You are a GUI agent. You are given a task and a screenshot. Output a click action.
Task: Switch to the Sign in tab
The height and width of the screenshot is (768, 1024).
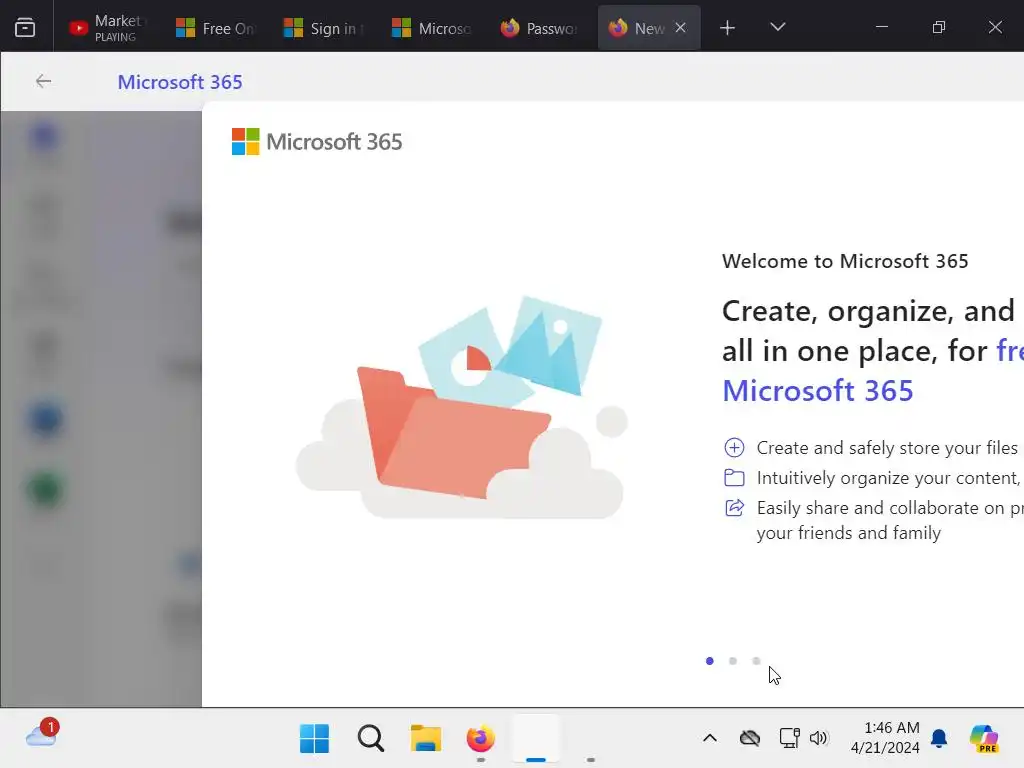[x=323, y=27]
